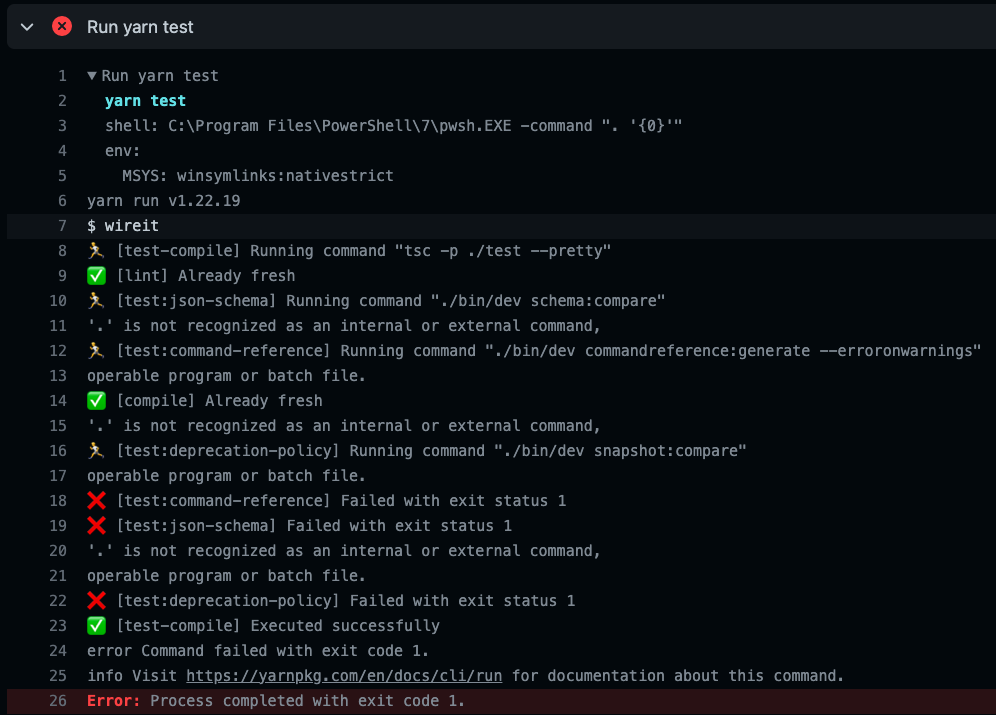
Task: Click line number 2 beside "yarn test"
Action: coord(62,100)
